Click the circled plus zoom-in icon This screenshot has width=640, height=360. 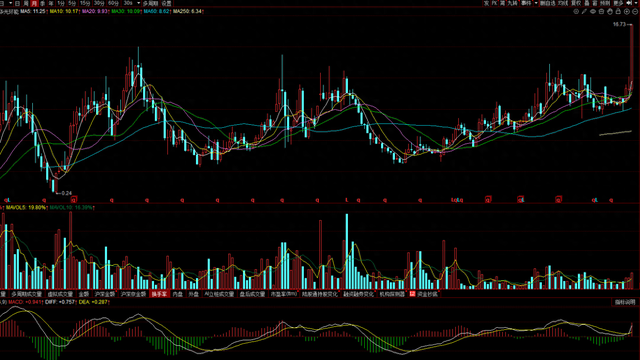[627, 11]
